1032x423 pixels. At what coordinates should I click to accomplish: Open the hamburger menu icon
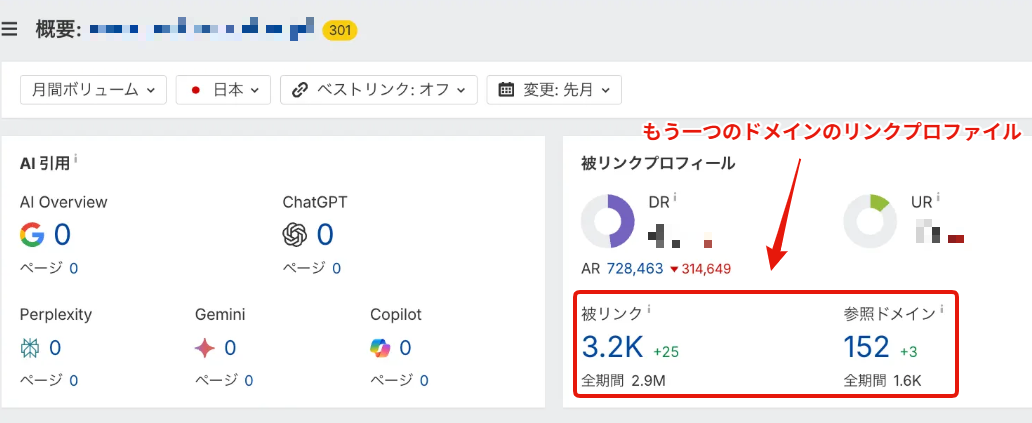10,29
